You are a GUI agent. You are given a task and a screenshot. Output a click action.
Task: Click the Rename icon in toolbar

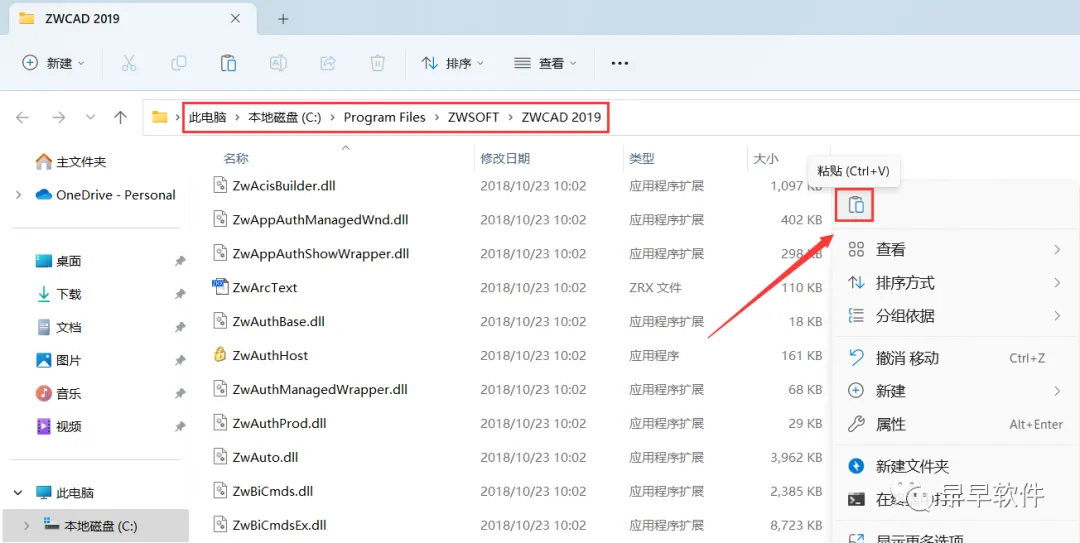(x=278, y=63)
